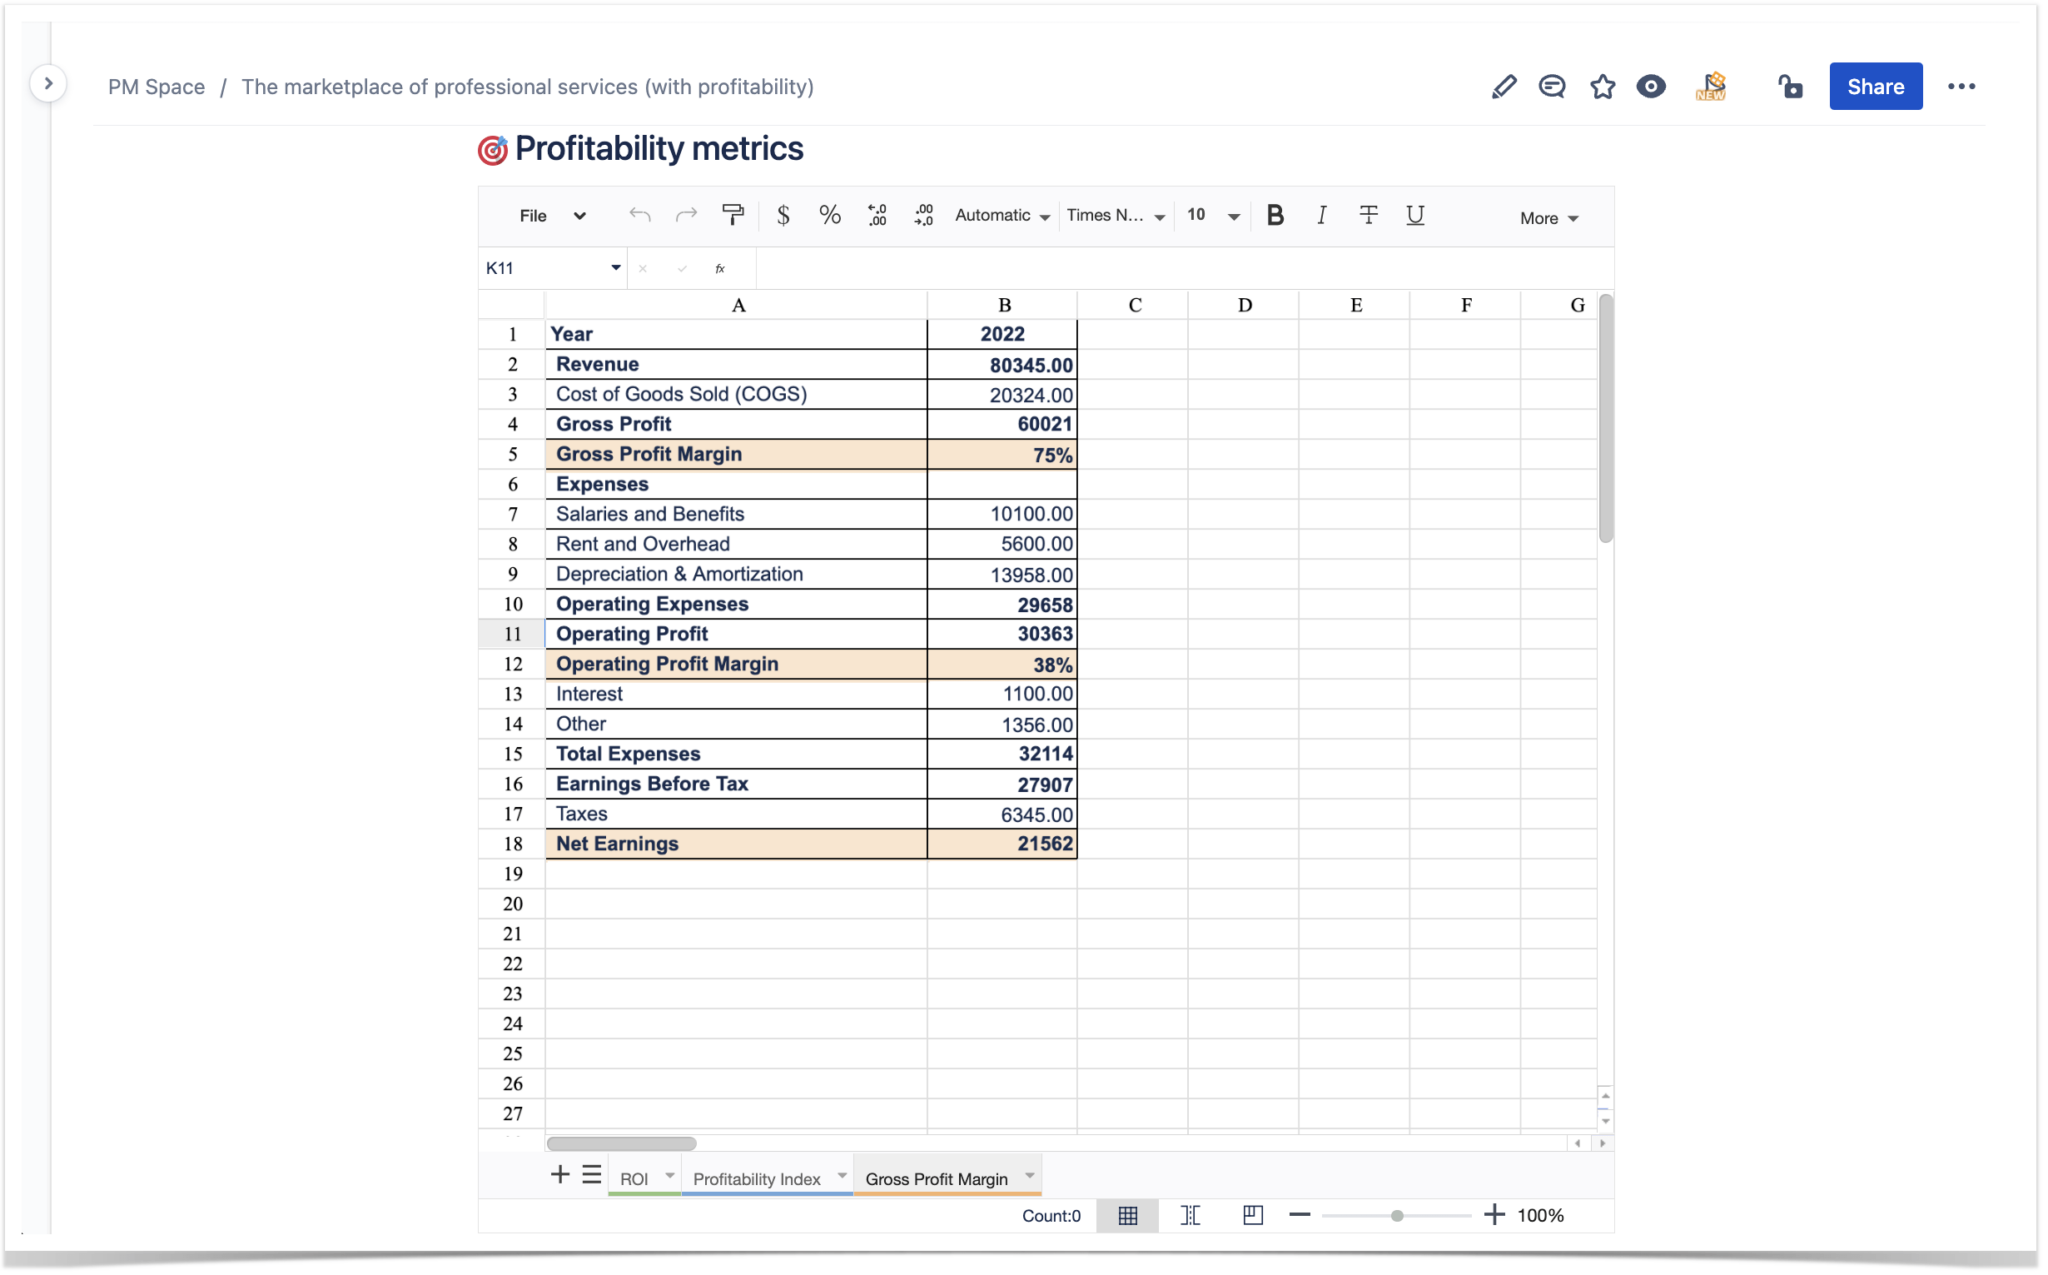Viewport: 2048px width, 1275px height.
Task: Click the Share button
Action: (x=1875, y=86)
